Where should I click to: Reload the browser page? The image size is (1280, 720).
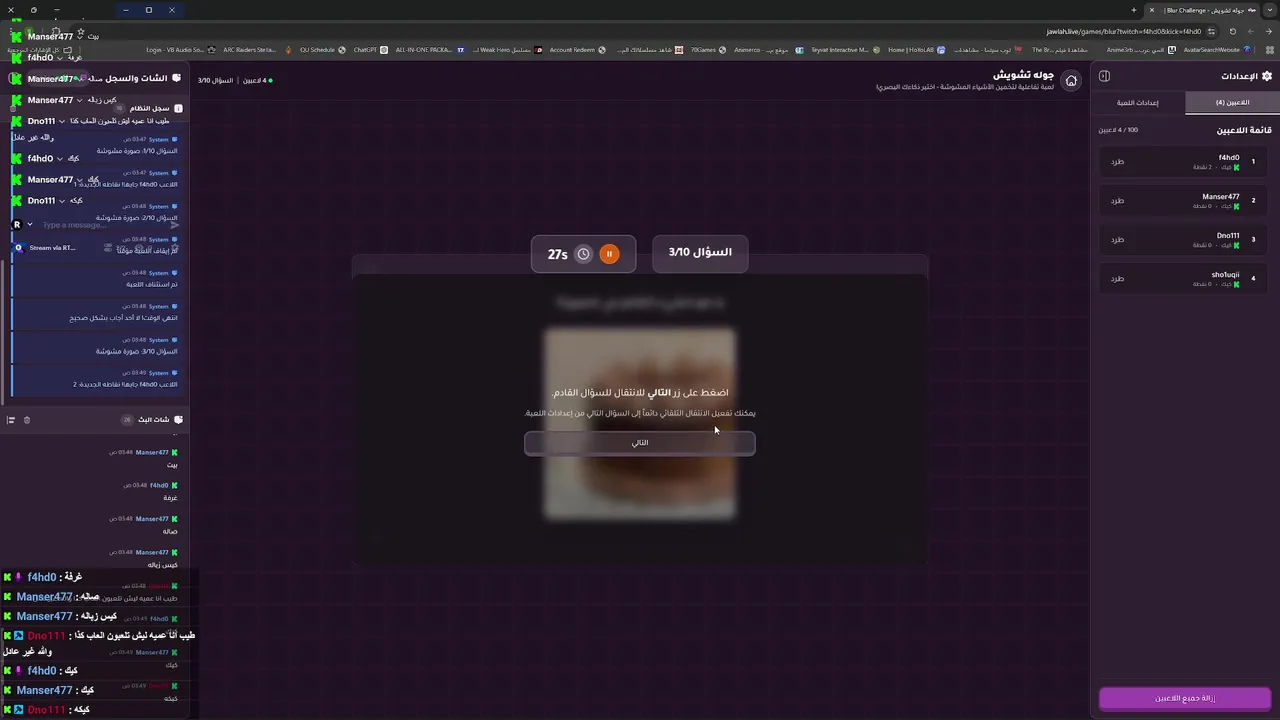point(1232,31)
